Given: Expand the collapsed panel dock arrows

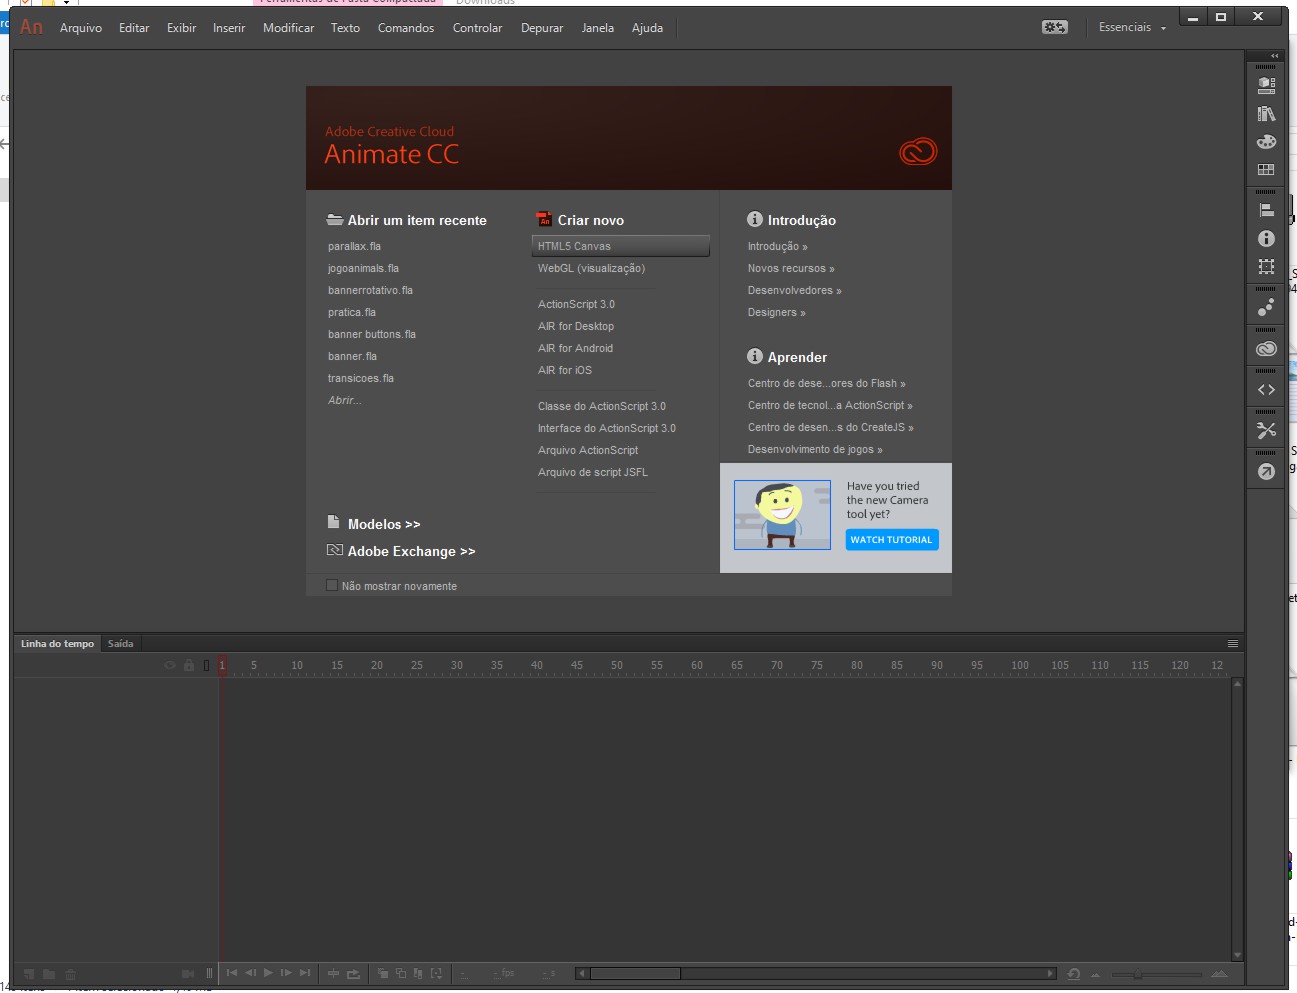Looking at the screenshot, I should [1274, 56].
